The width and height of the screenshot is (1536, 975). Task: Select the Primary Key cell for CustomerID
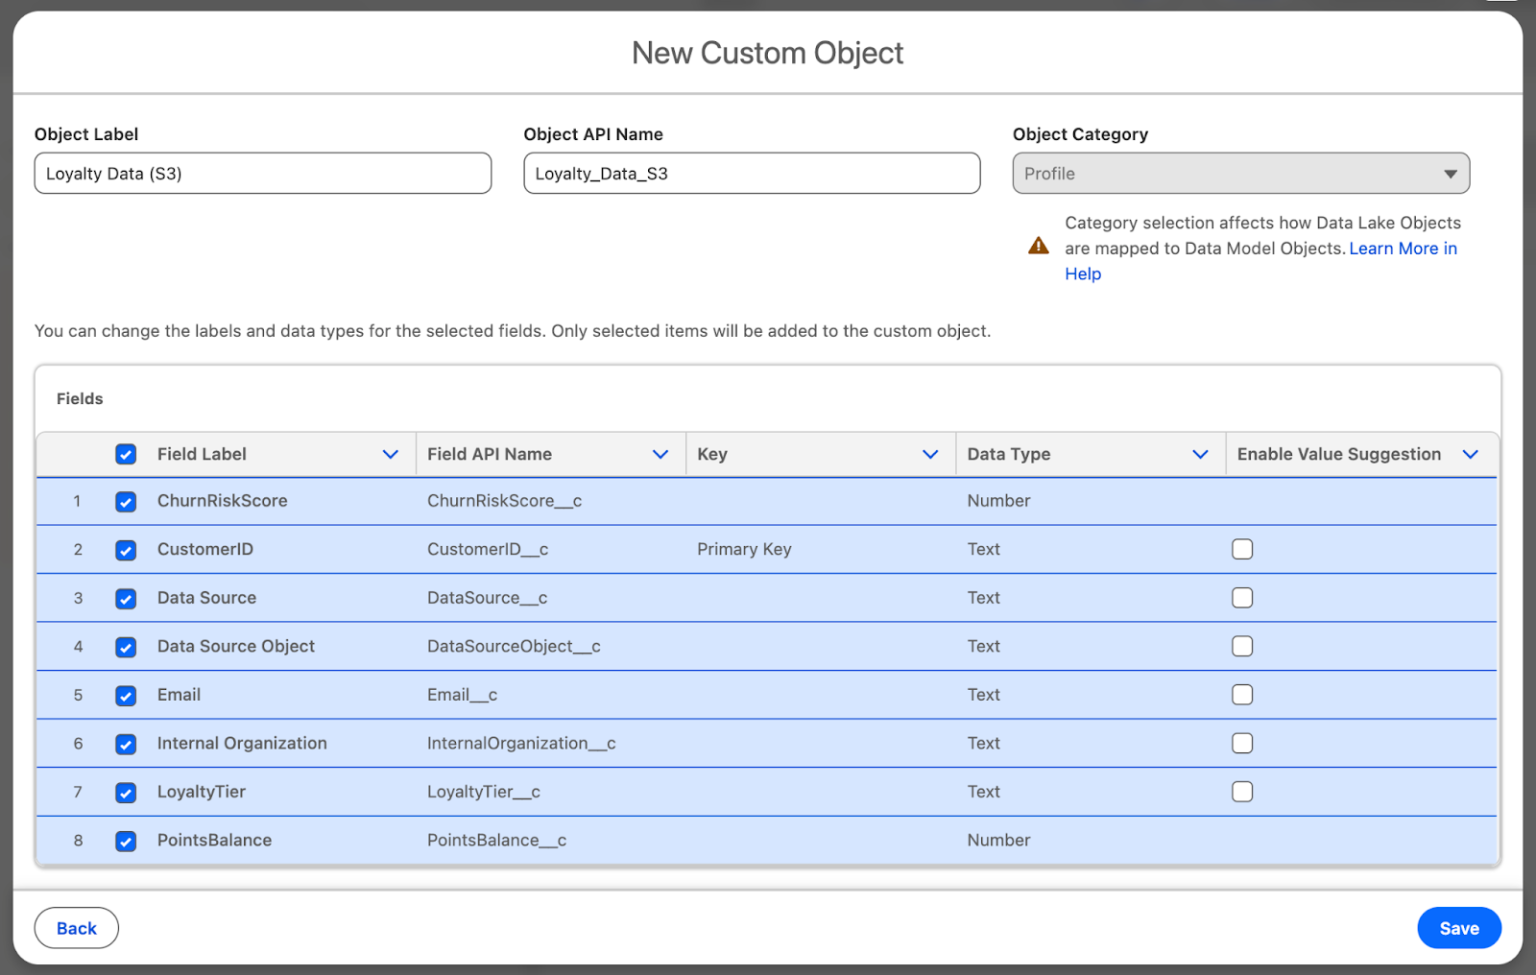744,549
